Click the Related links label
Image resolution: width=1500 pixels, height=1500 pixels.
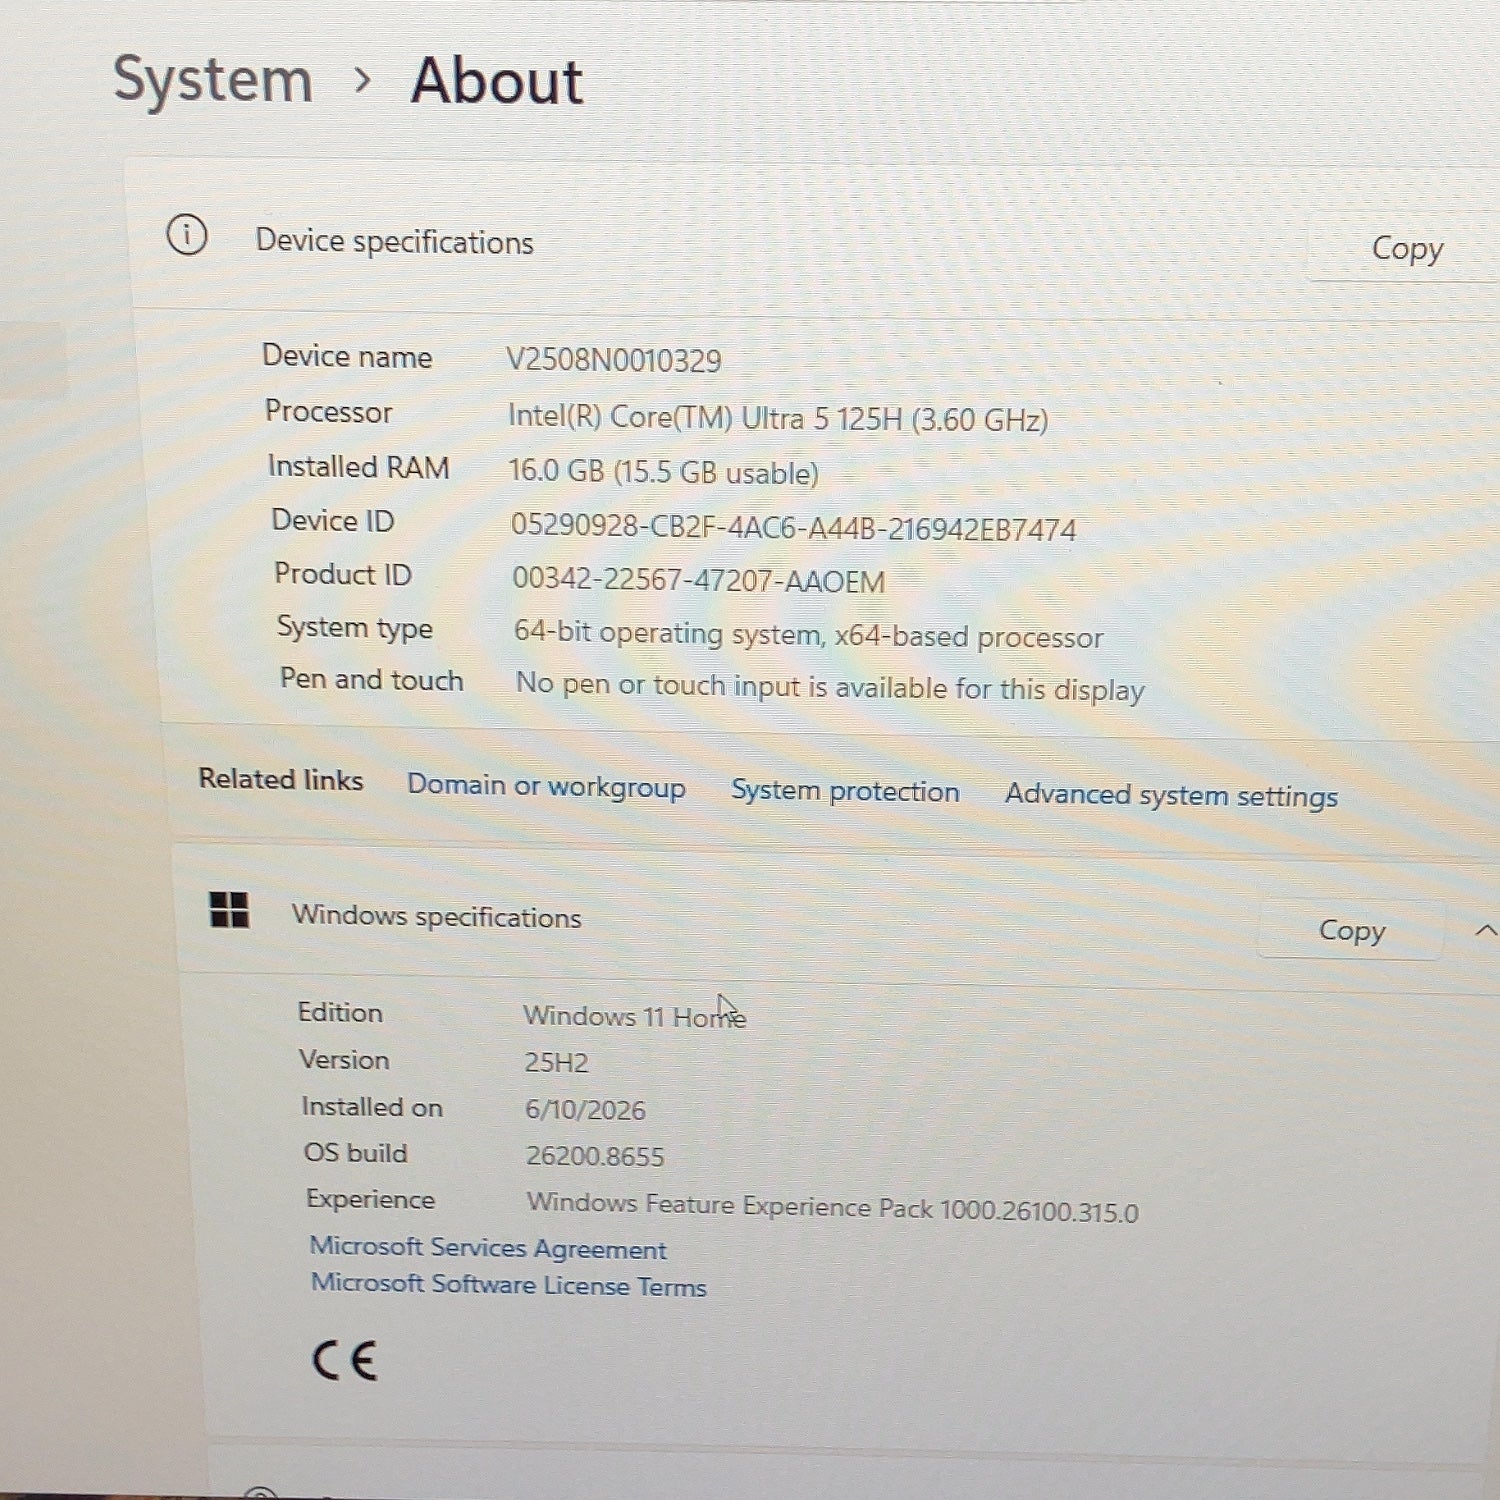click(x=281, y=779)
